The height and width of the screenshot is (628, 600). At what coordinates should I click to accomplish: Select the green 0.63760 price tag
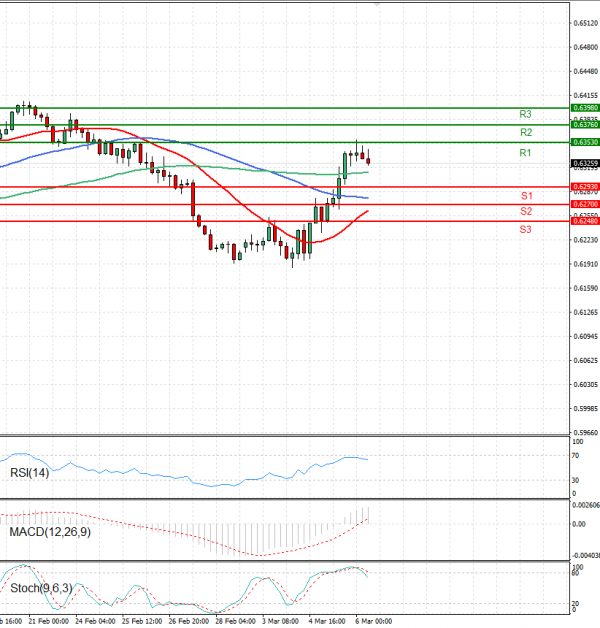pyautogui.click(x=584, y=125)
